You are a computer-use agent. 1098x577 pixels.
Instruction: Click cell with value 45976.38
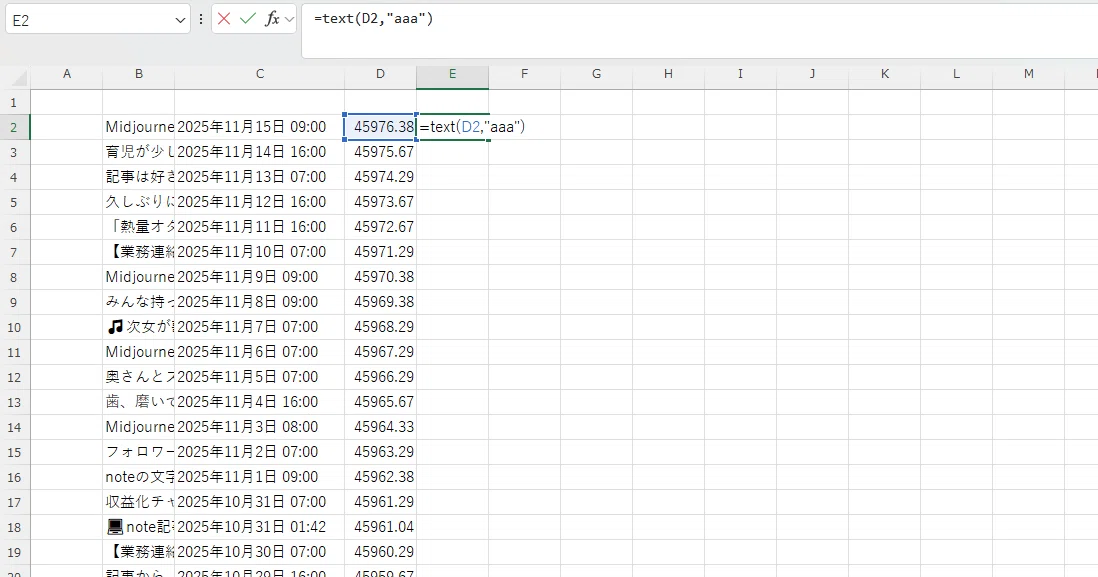point(380,127)
